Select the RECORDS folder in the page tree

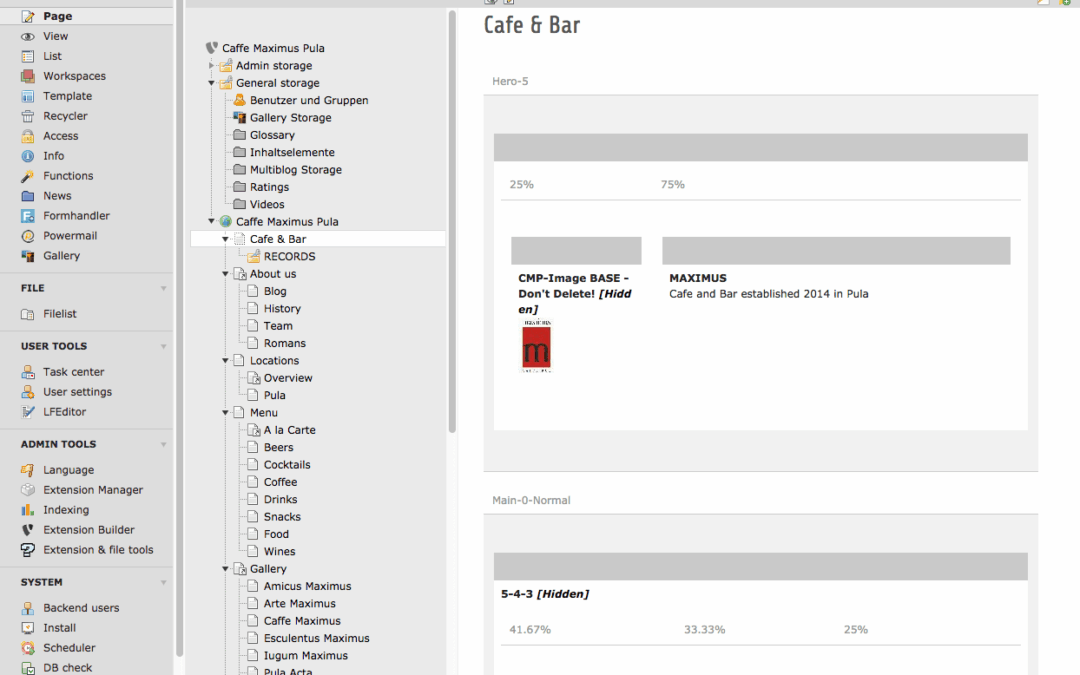pos(289,256)
